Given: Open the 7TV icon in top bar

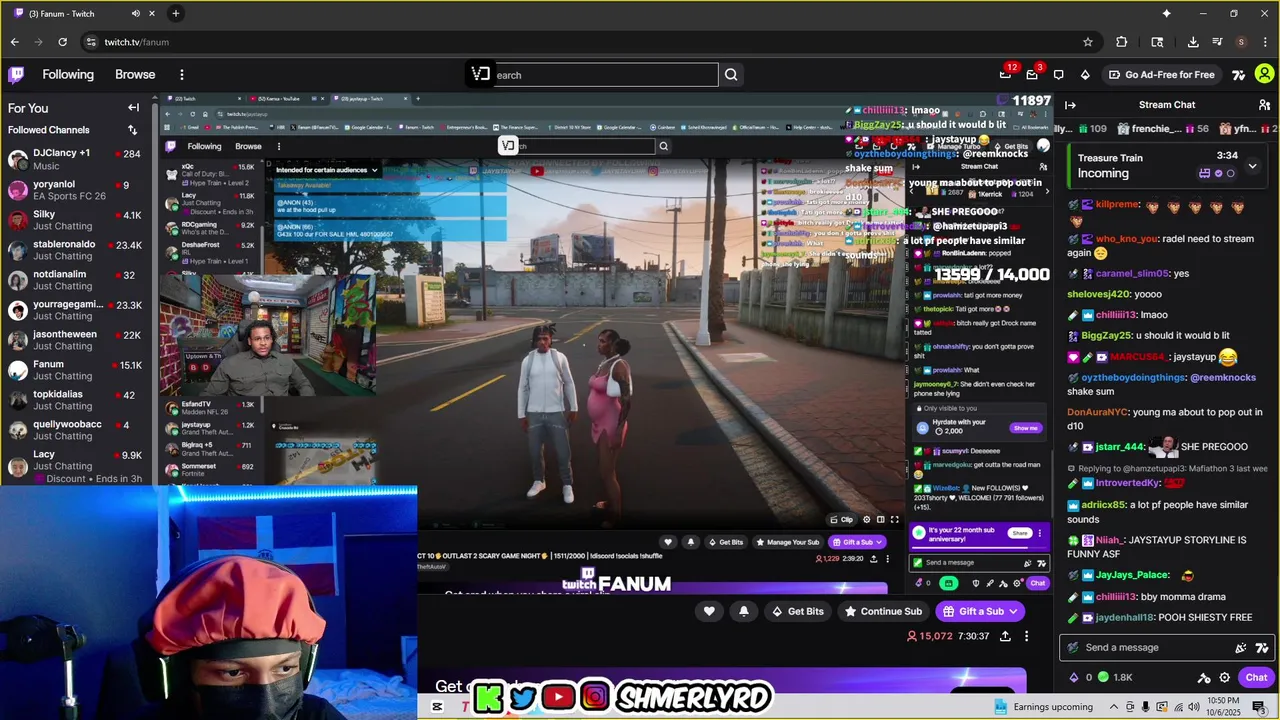Looking at the screenshot, I should tap(1239, 74).
